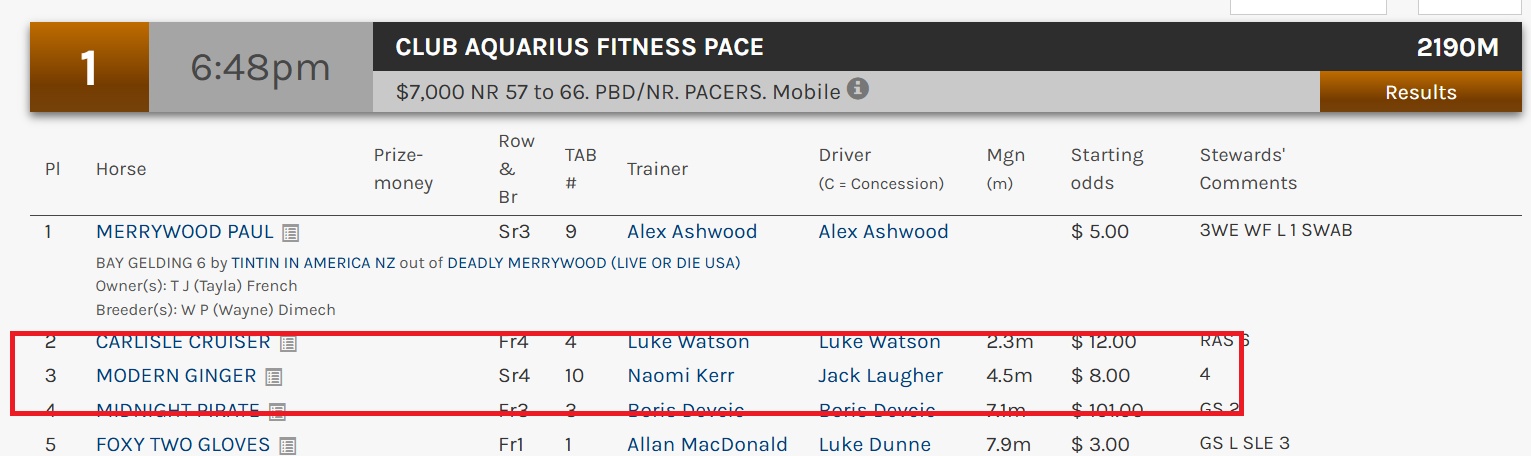View sire TINTIN IN AMERICA NZ
The image size is (1531, 456).
coord(313,263)
